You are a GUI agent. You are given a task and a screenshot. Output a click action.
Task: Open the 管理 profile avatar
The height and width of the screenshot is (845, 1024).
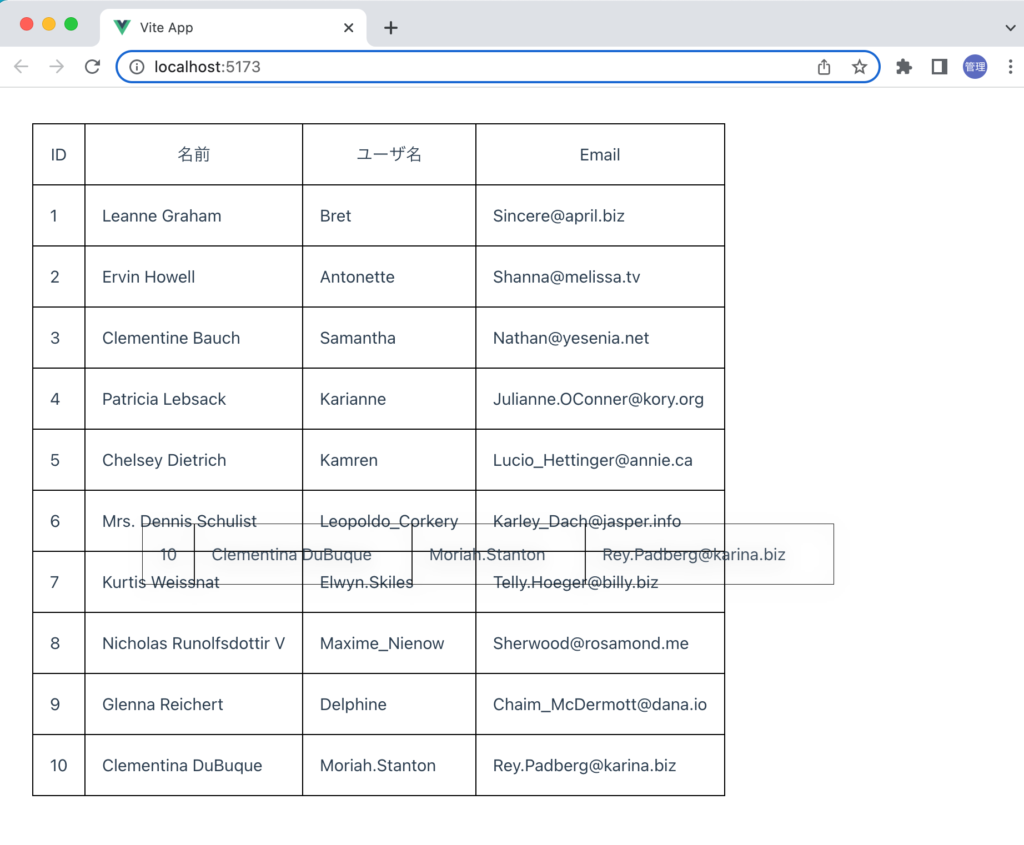click(x=974, y=67)
